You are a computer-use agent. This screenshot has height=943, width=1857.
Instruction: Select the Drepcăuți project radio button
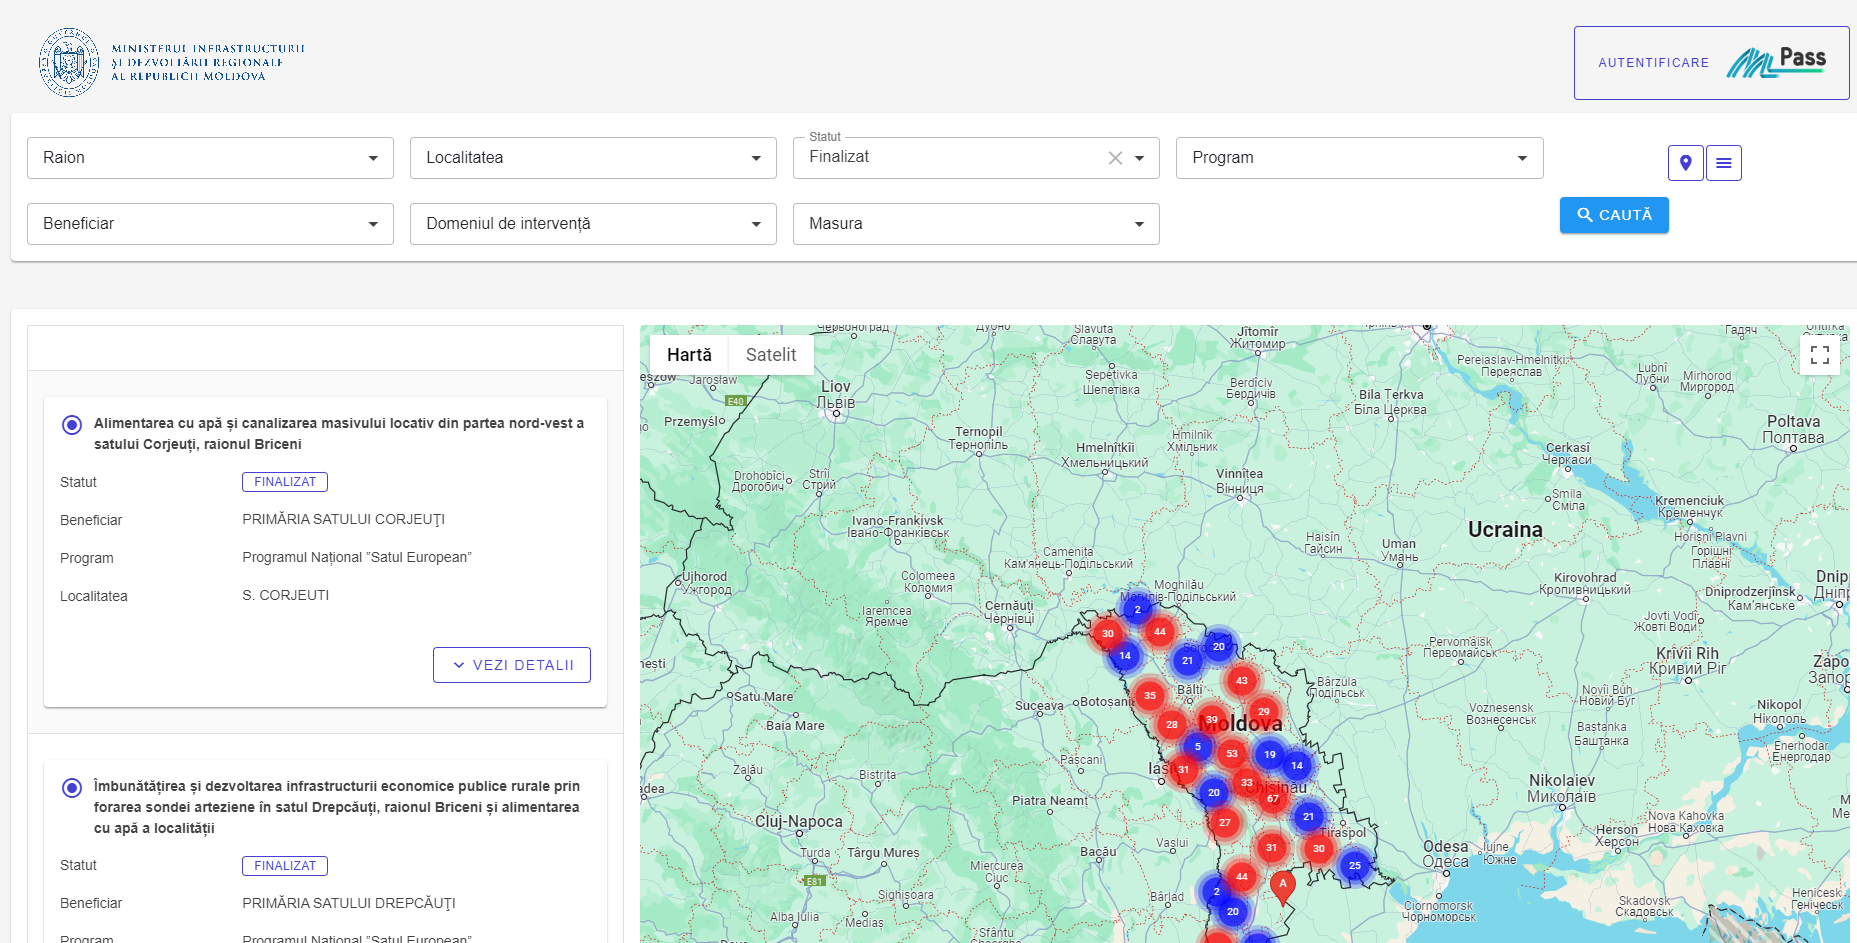tap(72, 788)
